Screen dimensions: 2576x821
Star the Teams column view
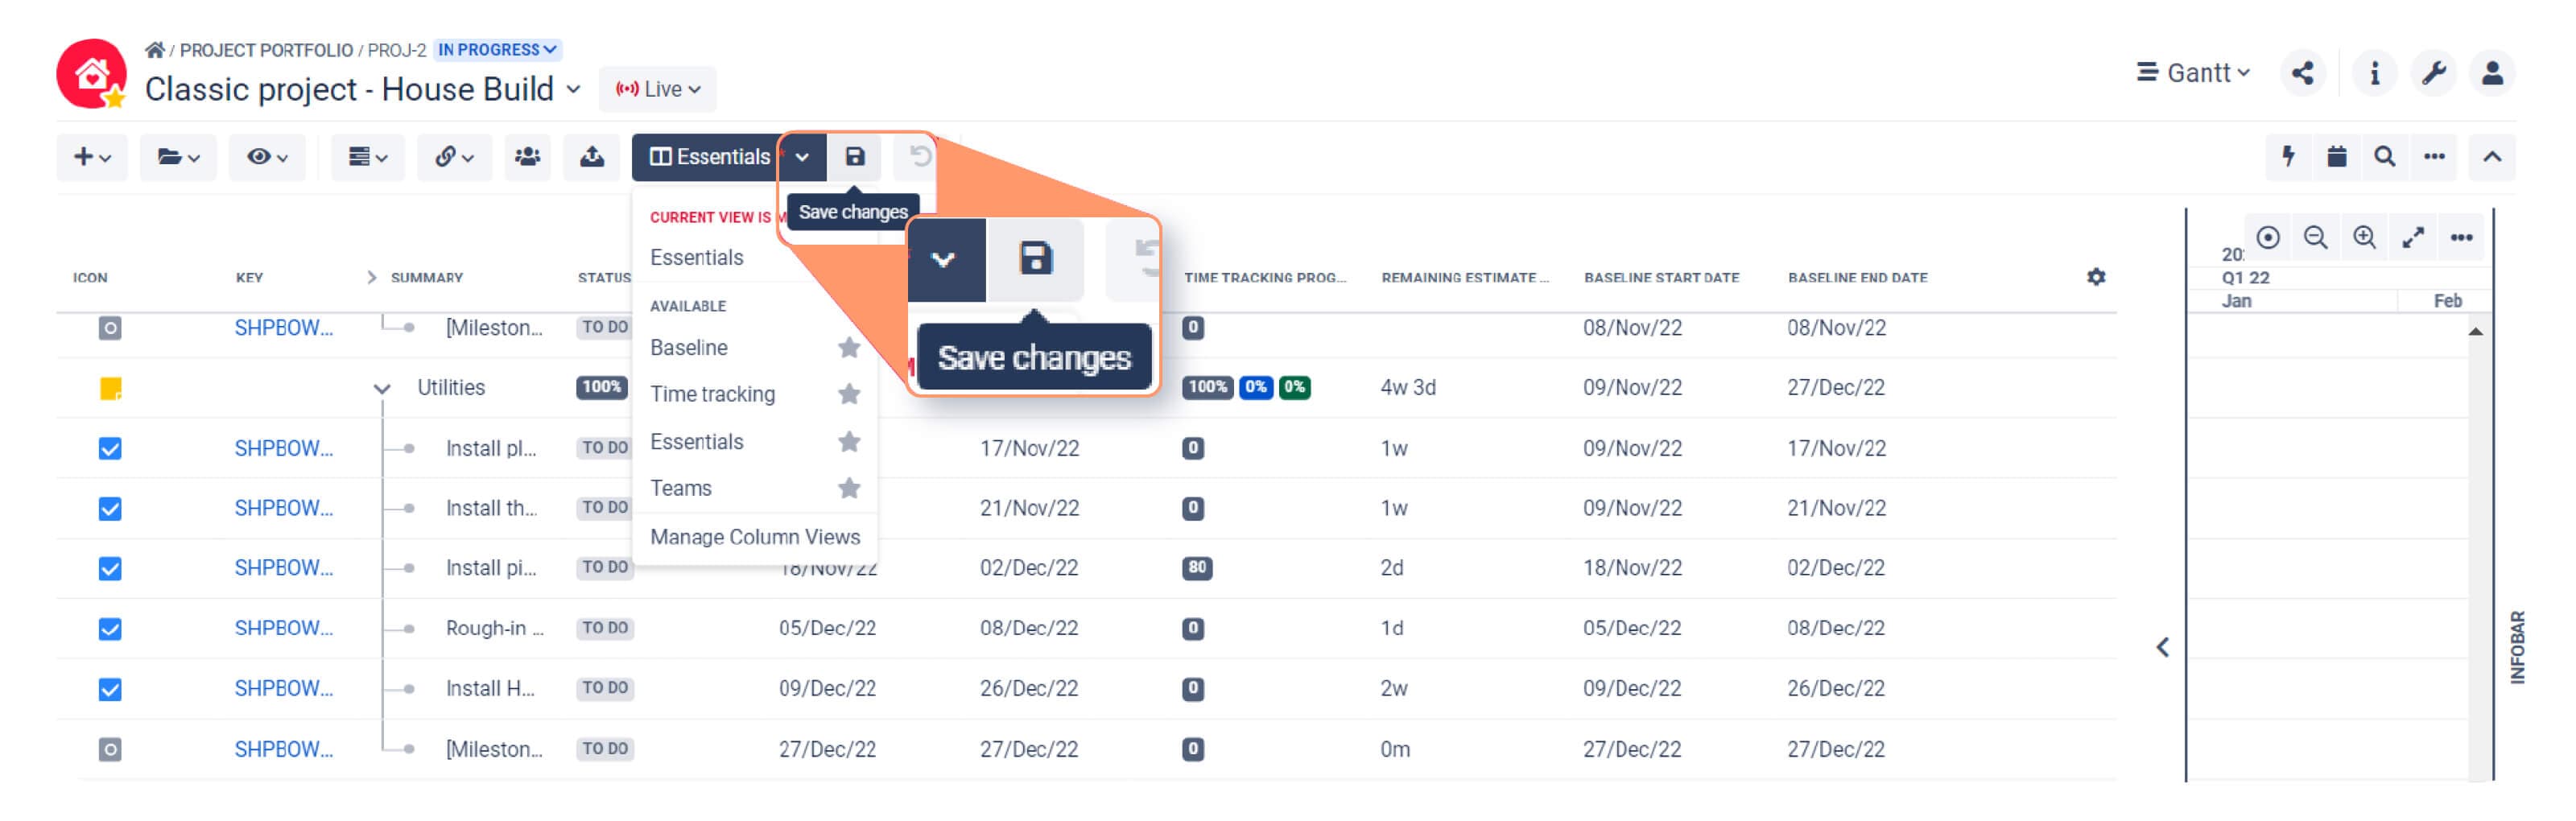coord(849,488)
